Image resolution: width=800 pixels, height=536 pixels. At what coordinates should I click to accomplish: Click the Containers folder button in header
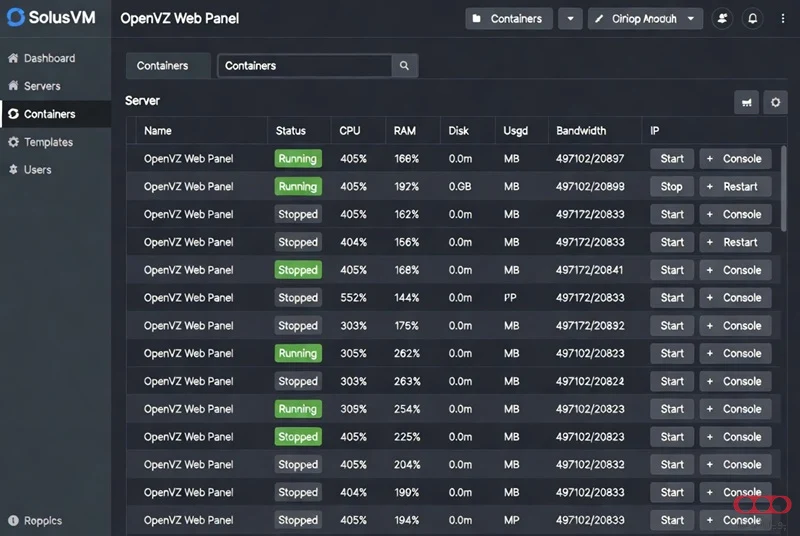pos(509,19)
